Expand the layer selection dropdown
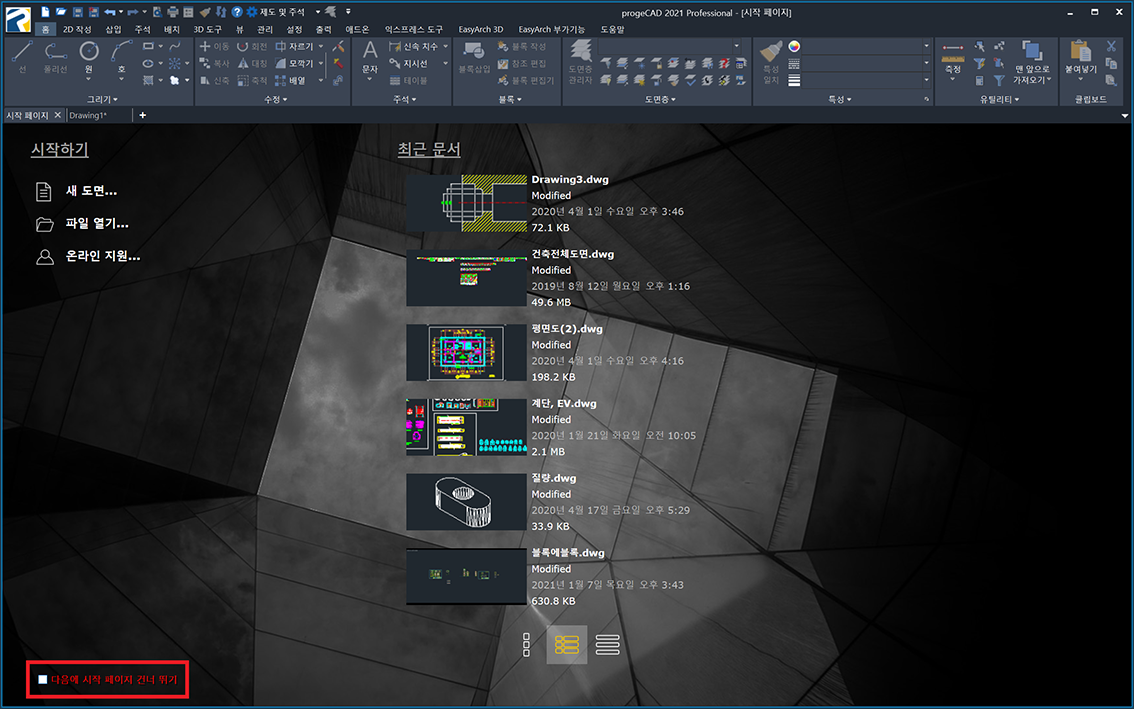 click(x=737, y=46)
